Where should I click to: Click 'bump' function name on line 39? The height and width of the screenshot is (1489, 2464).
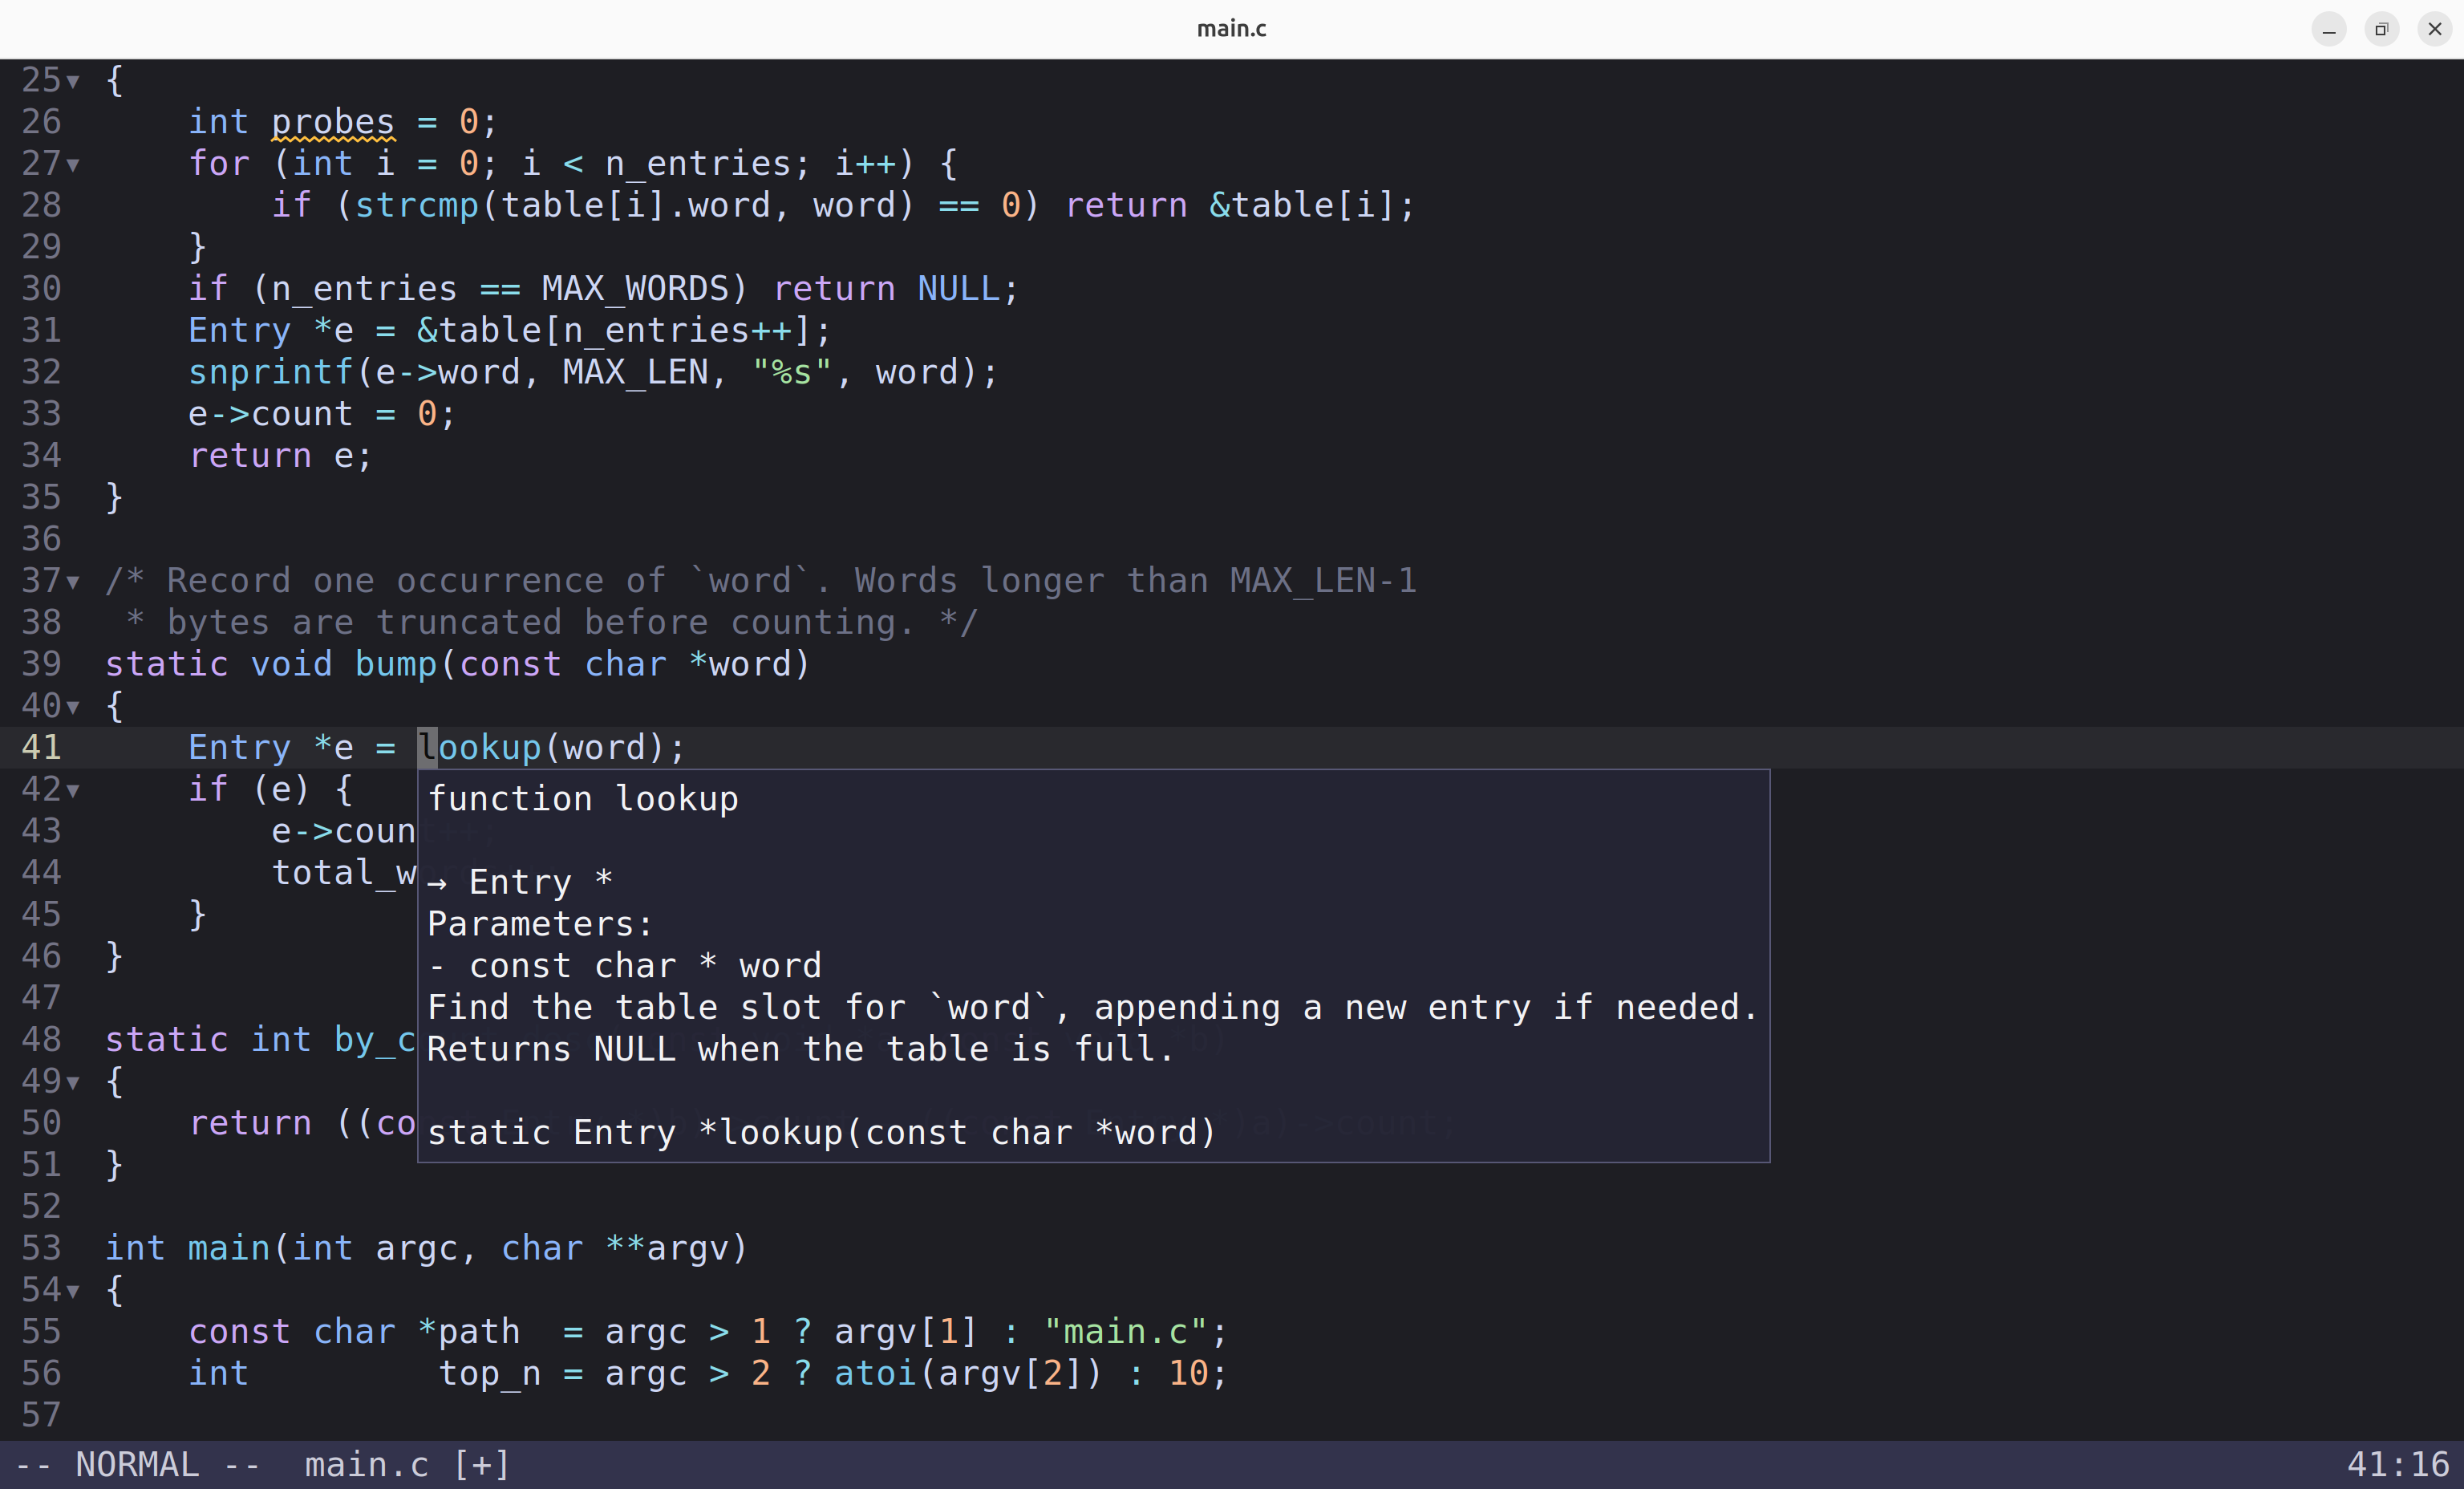[x=397, y=664]
